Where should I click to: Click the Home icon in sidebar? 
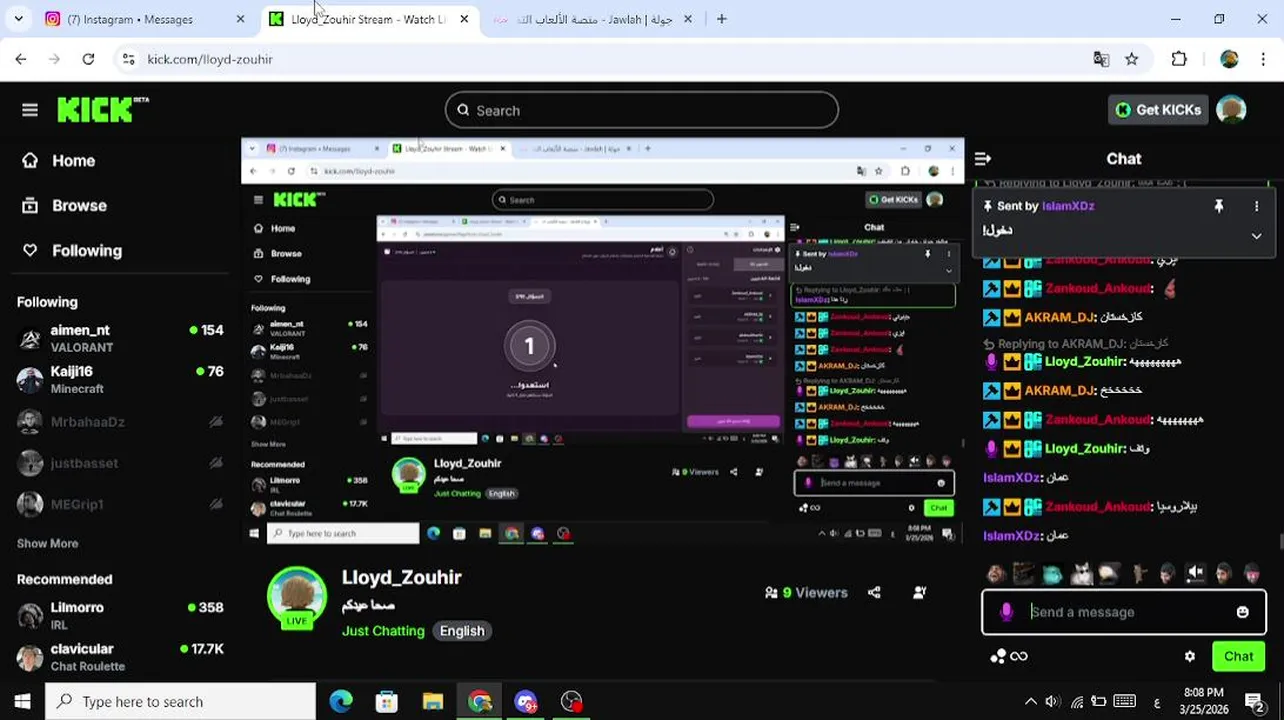click(x=30, y=160)
